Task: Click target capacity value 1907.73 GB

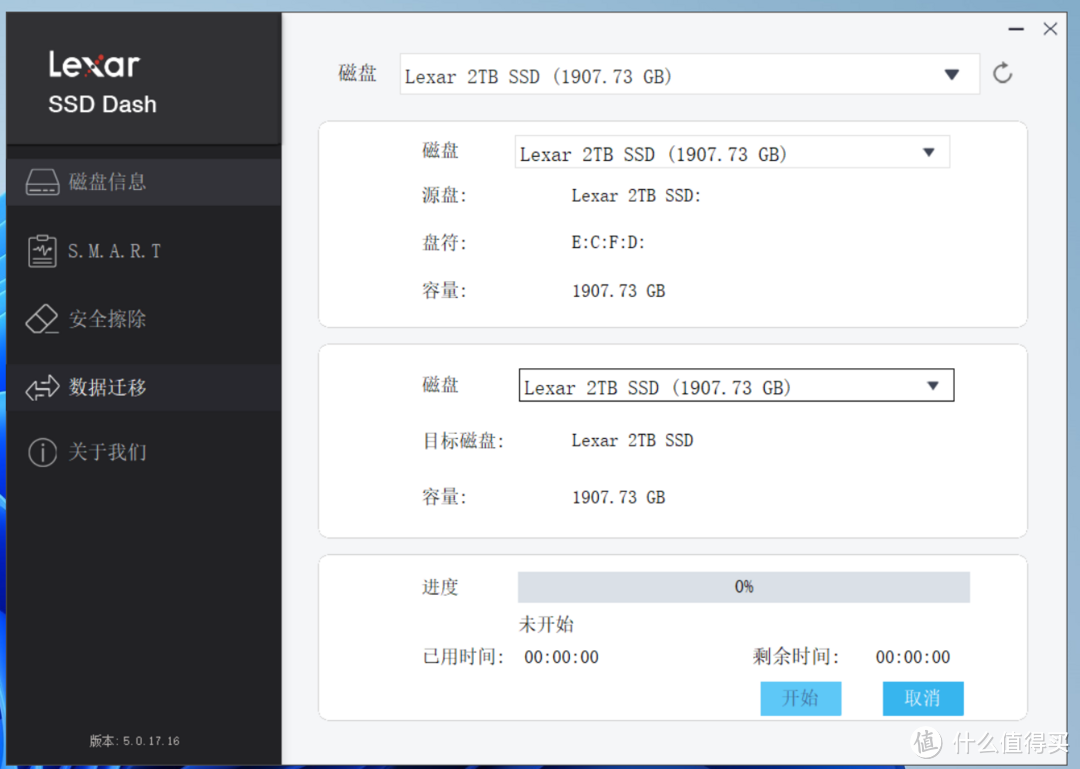Action: coord(619,498)
